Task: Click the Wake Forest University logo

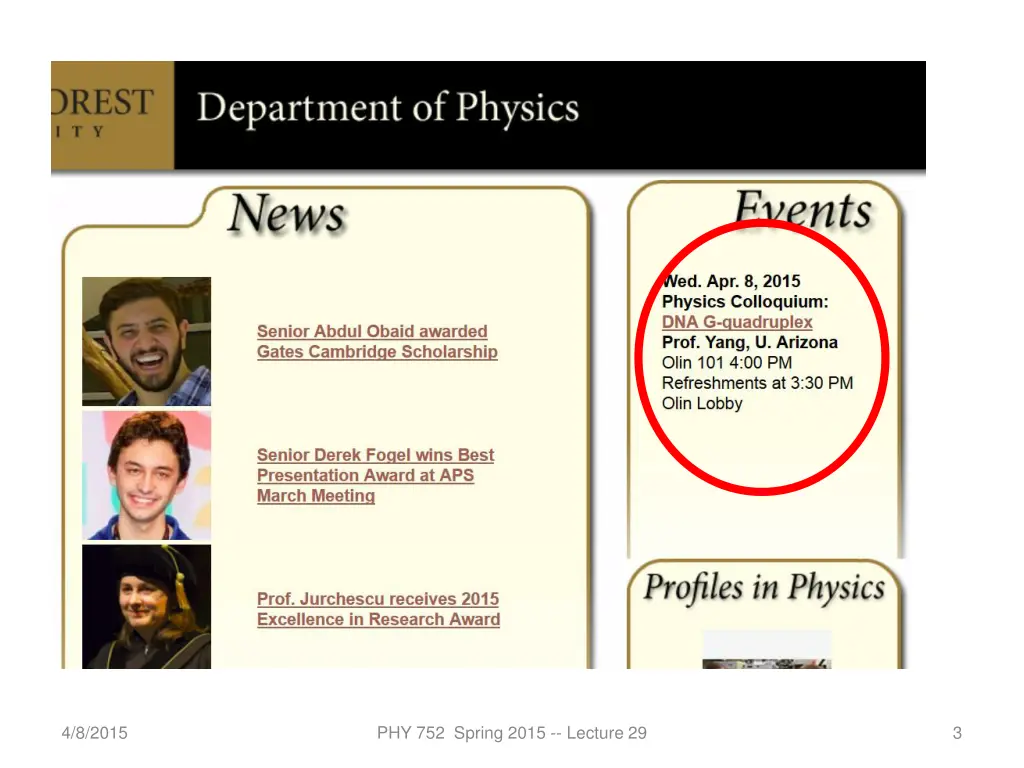Action: click(111, 115)
